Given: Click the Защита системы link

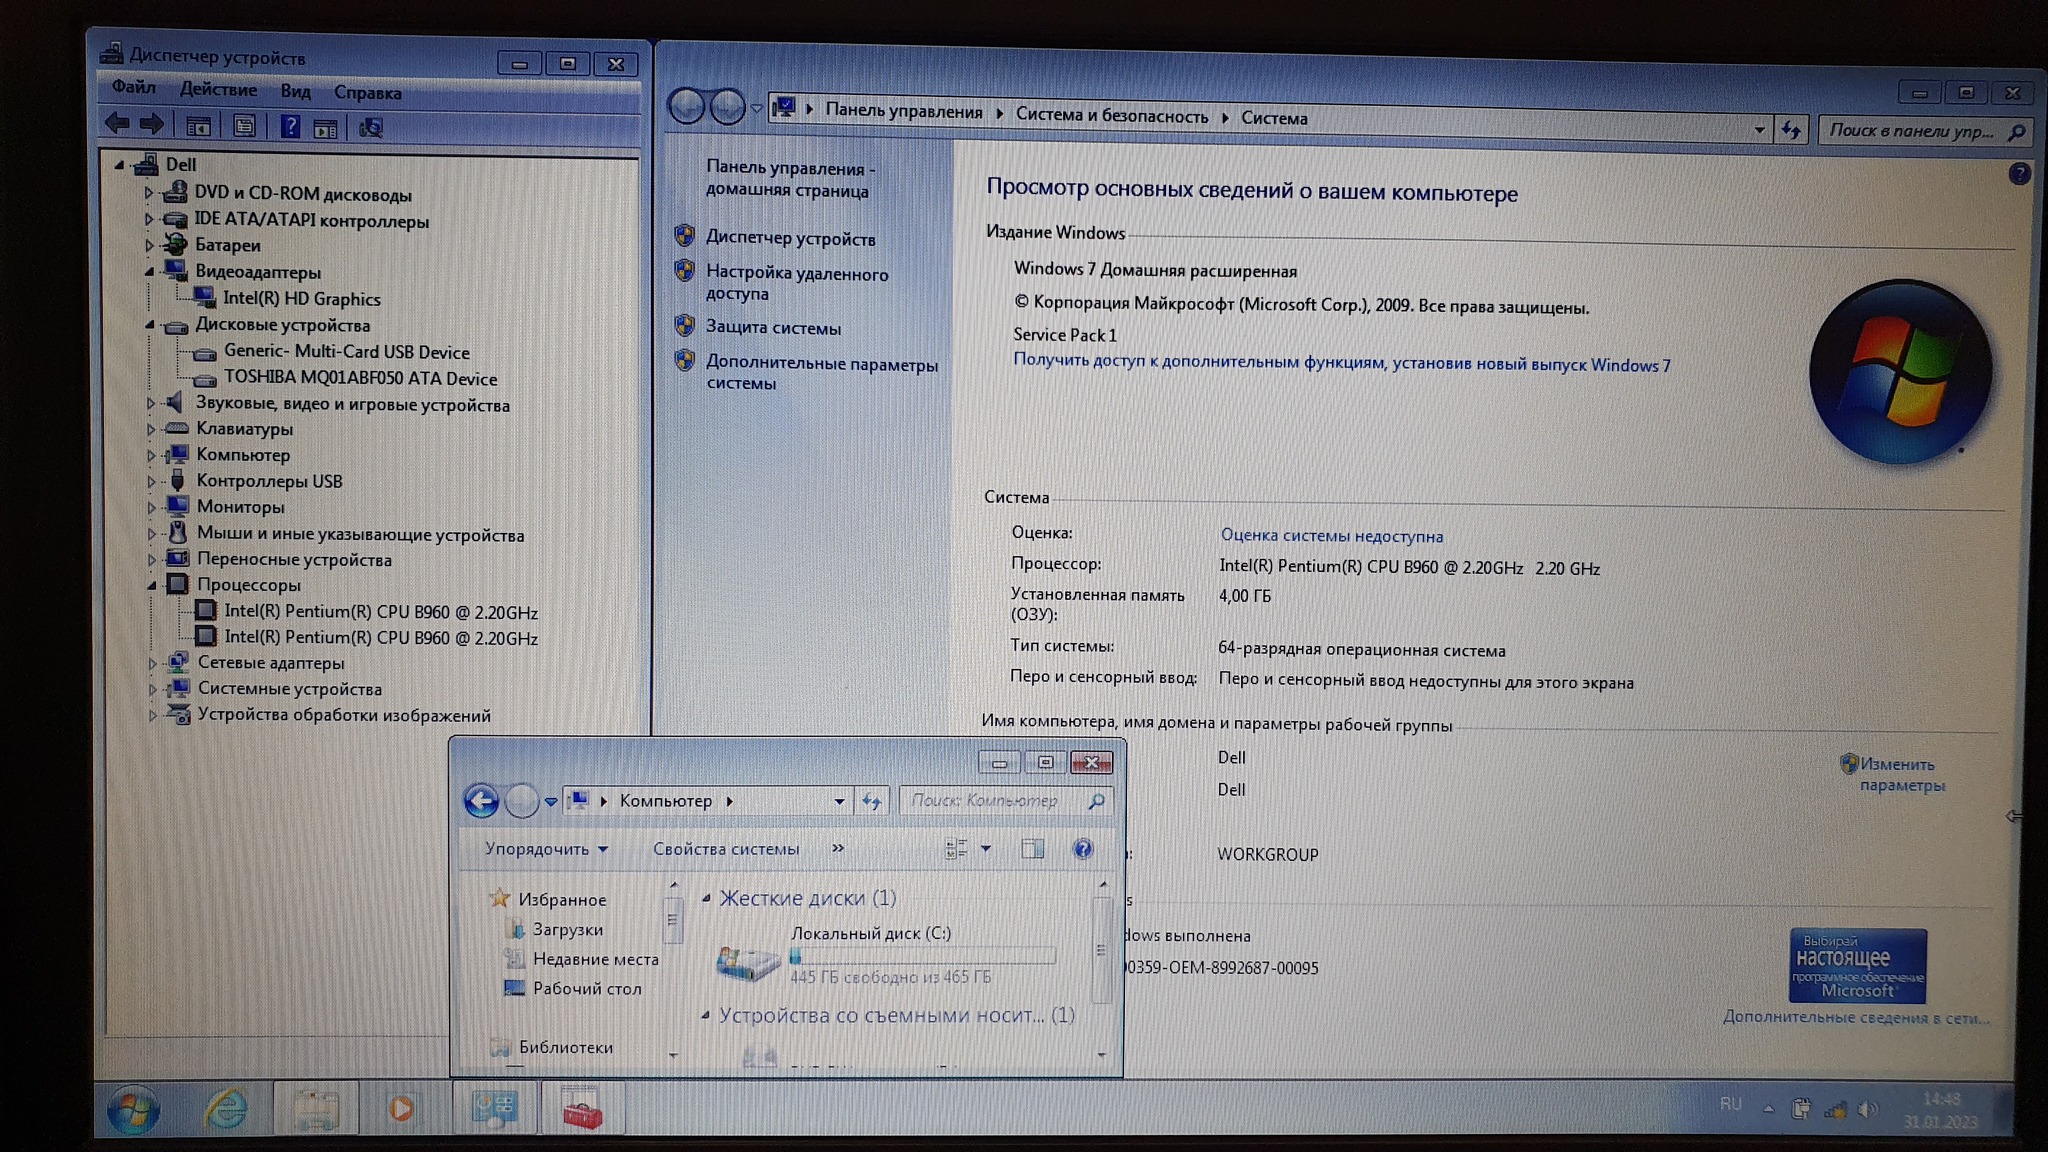Looking at the screenshot, I should coord(773,328).
